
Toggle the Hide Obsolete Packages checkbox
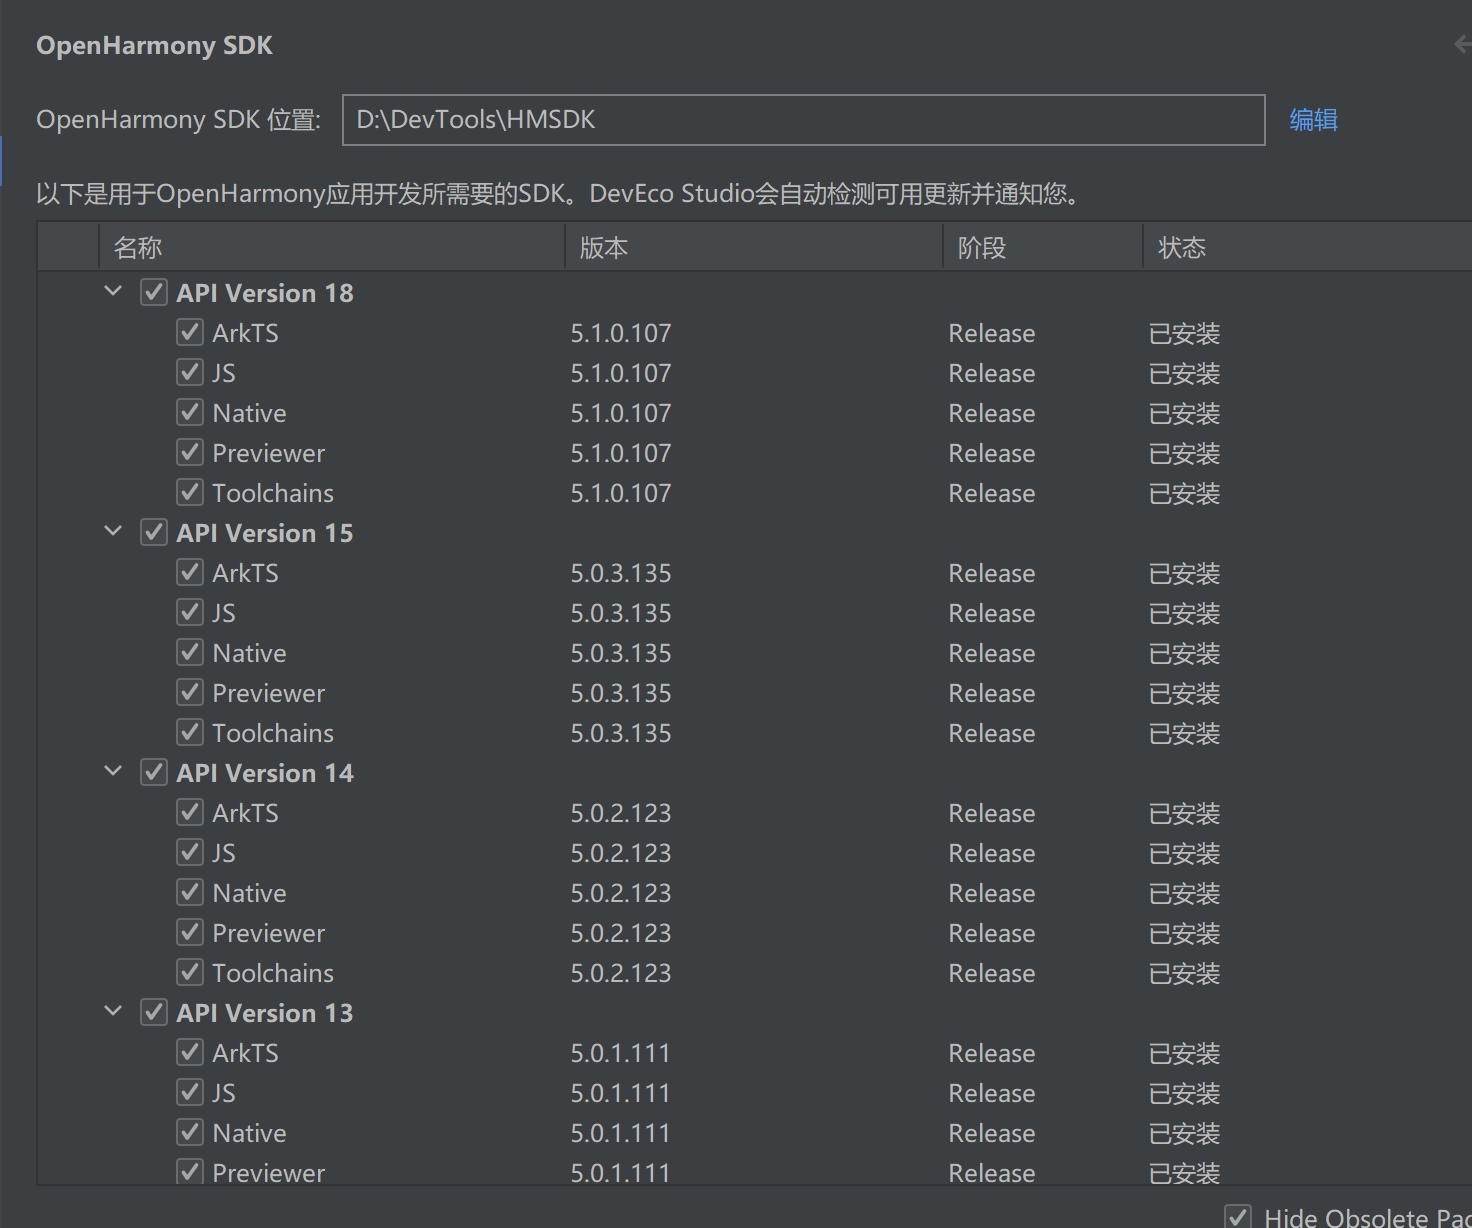(x=1238, y=1217)
